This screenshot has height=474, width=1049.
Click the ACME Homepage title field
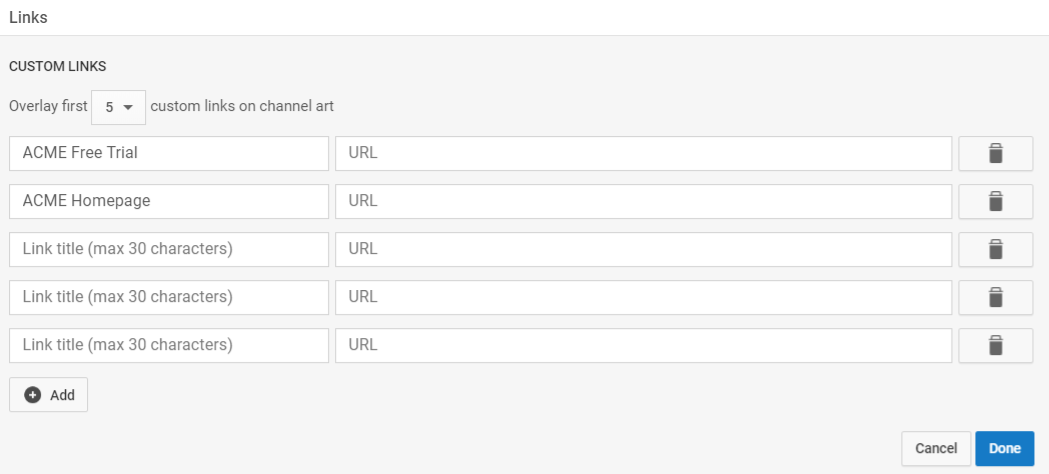tap(169, 201)
